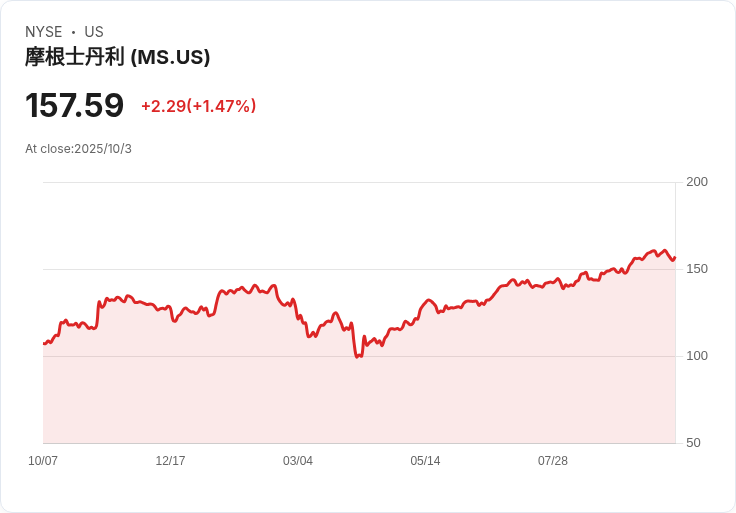736x513 pixels.
Task: Click the lowest dip of the price line
Action: point(357,356)
